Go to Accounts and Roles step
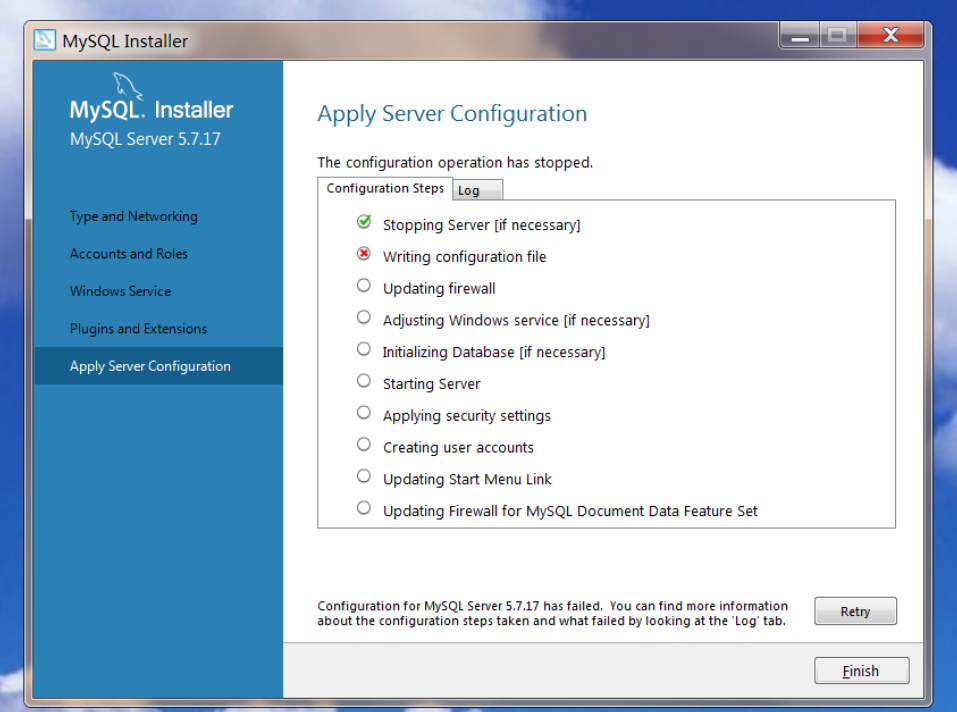 tap(129, 254)
